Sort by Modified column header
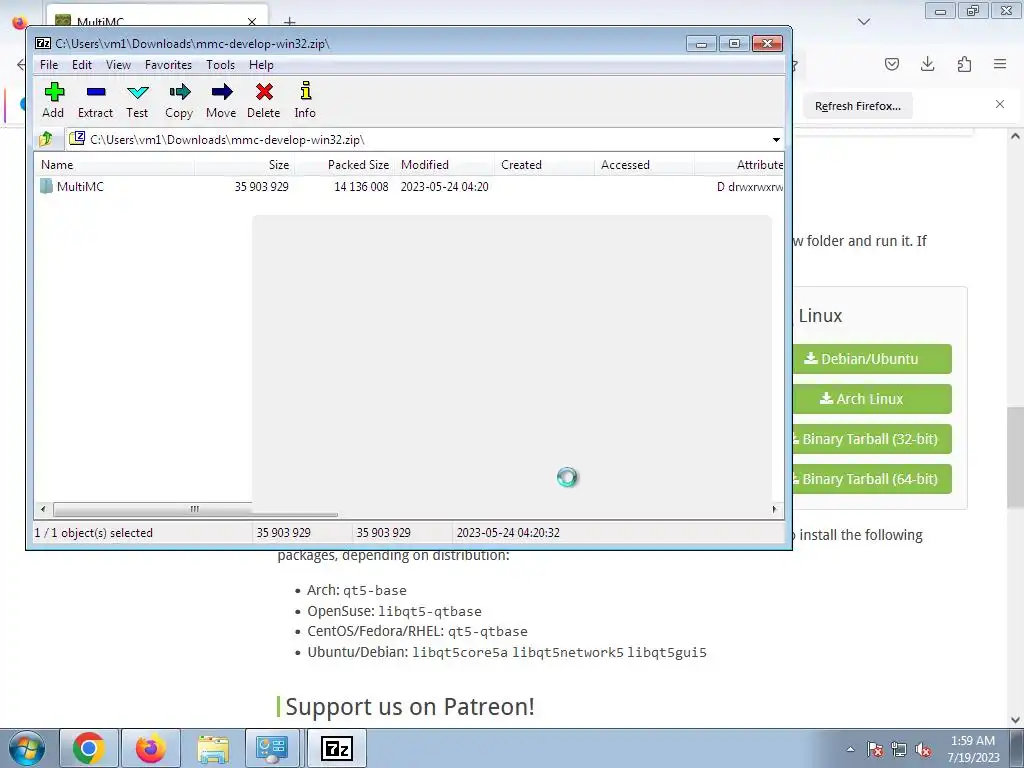 [444, 165]
